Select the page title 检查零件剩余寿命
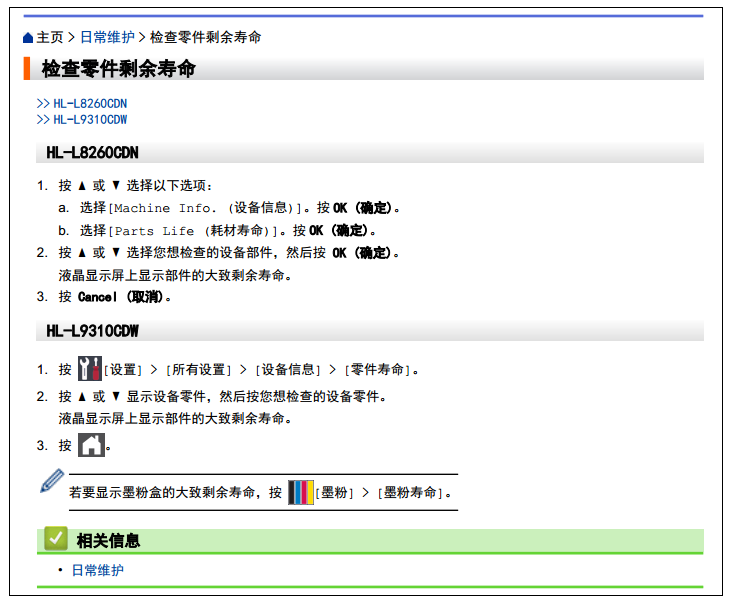The image size is (742, 601). coord(118,69)
